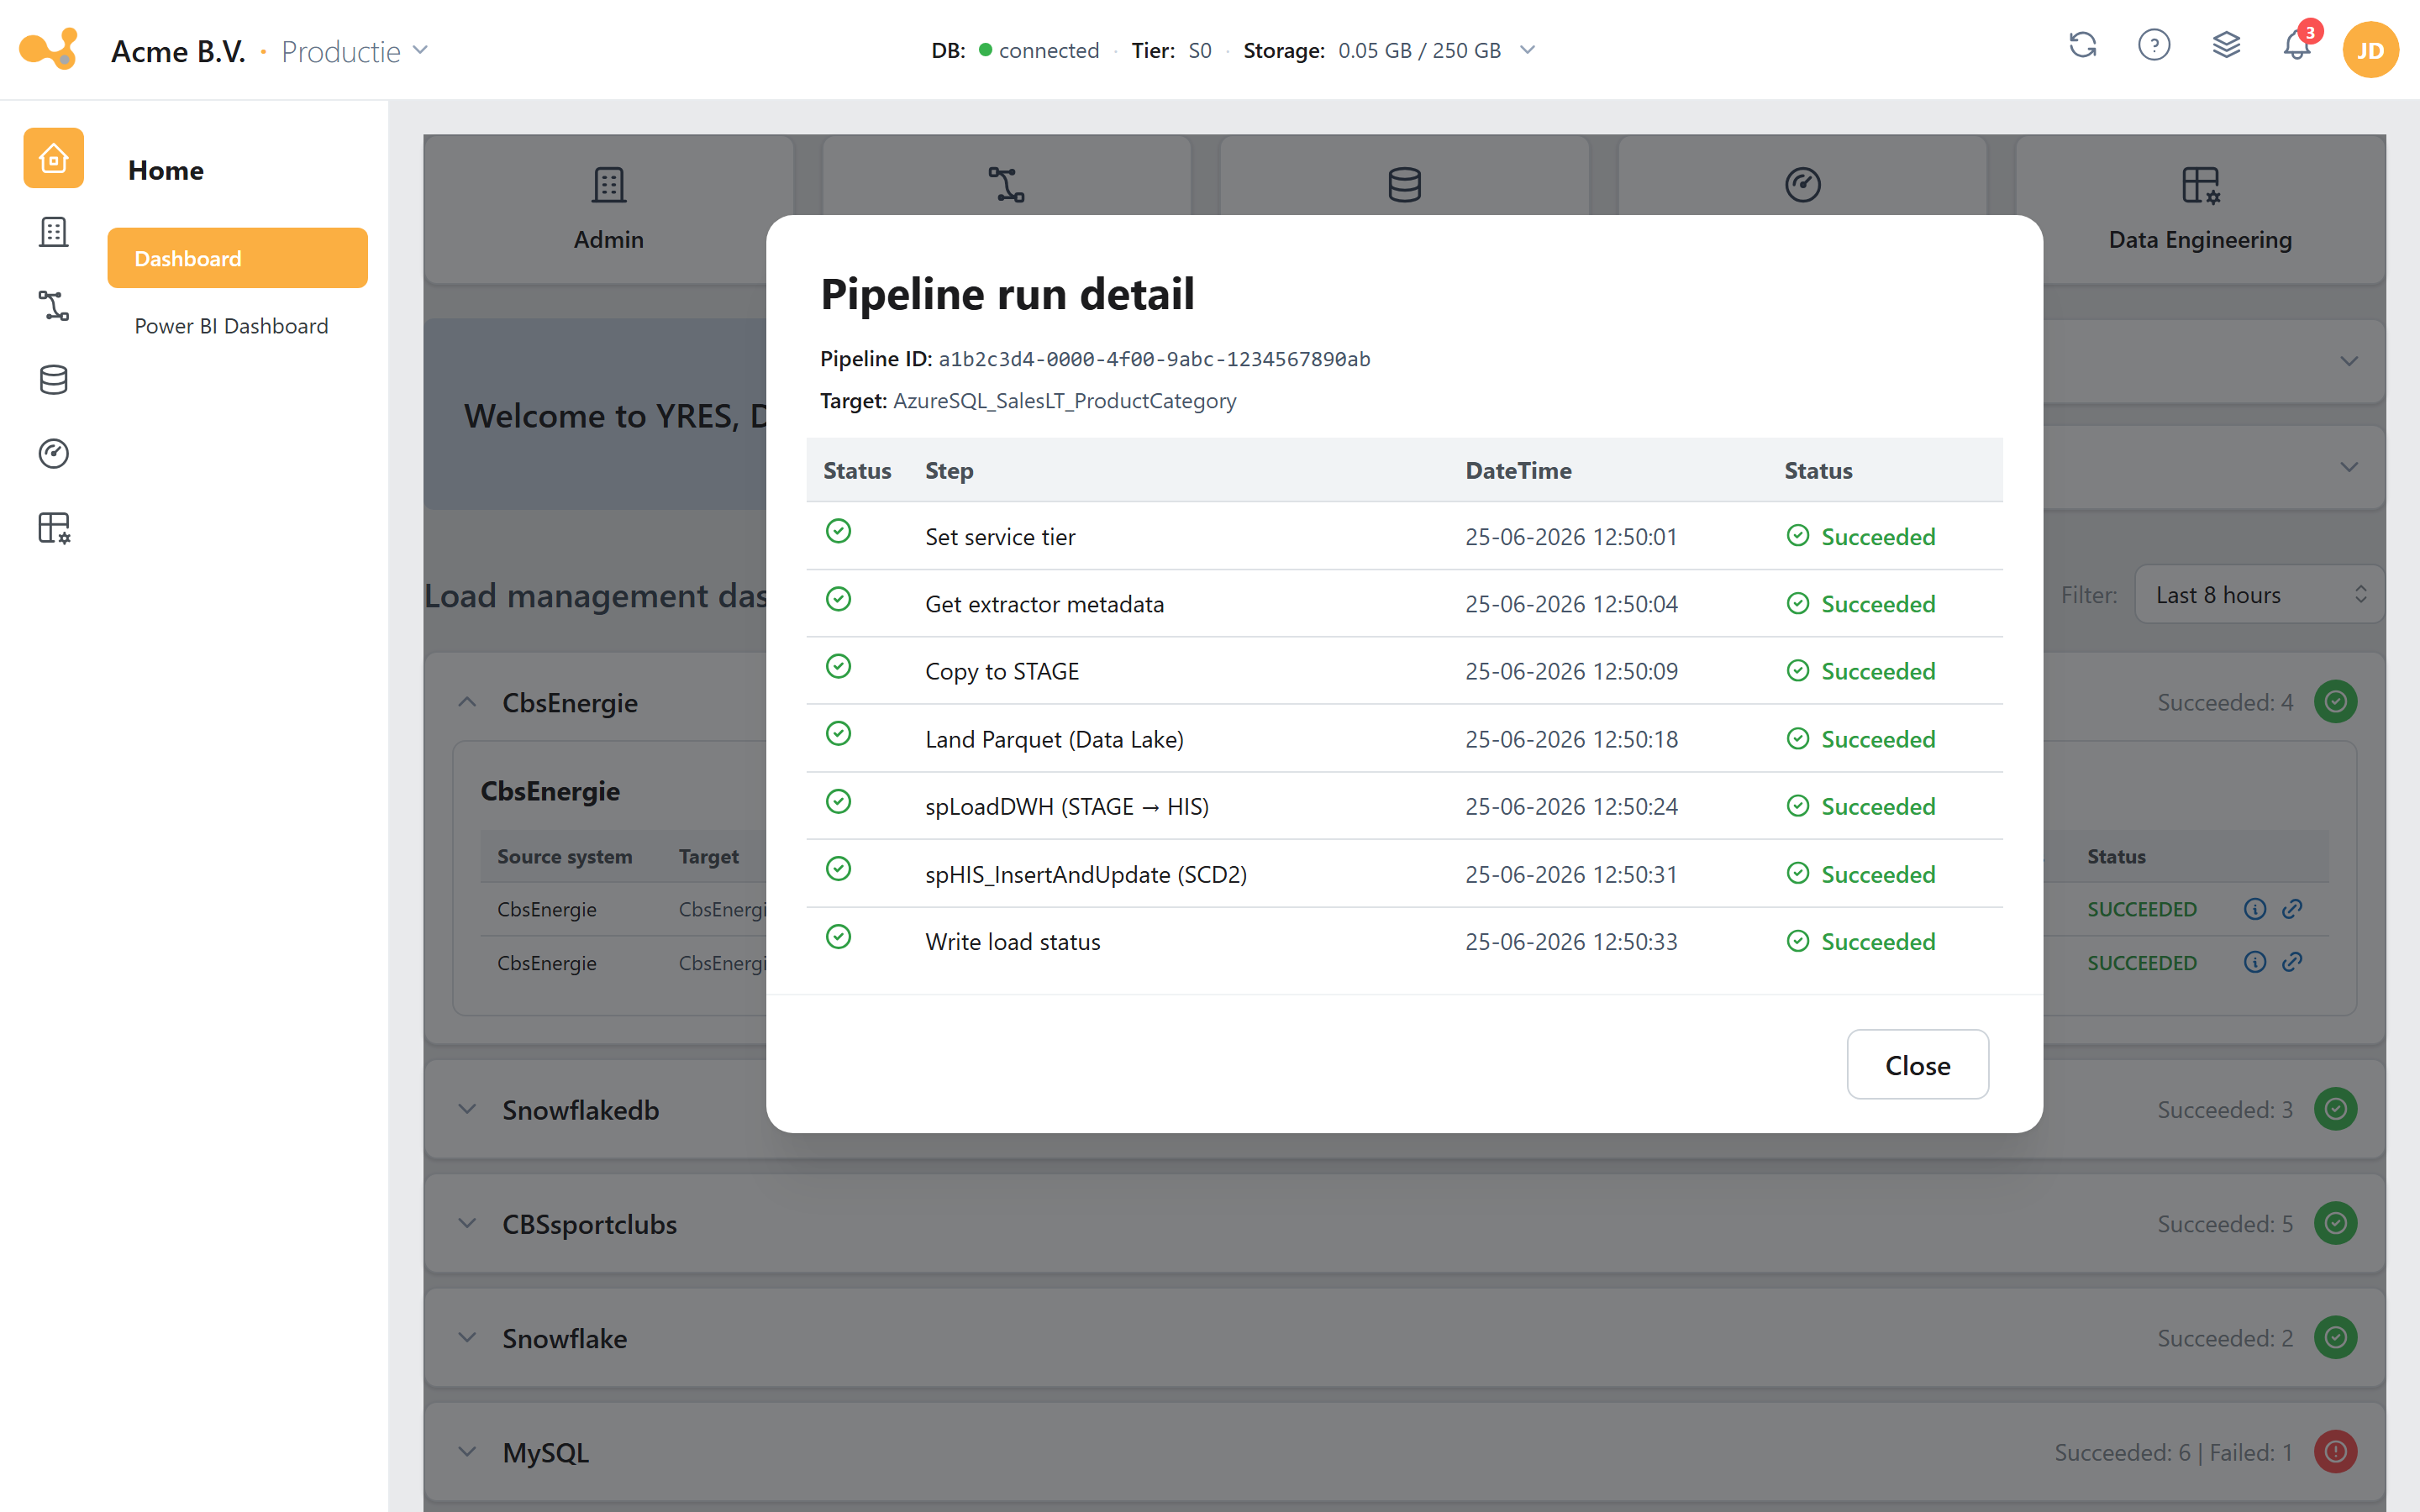Click the 25-06-2026 12:50:09 timestamp
Viewport: 2420px width, 1512px height.
[x=1571, y=671]
